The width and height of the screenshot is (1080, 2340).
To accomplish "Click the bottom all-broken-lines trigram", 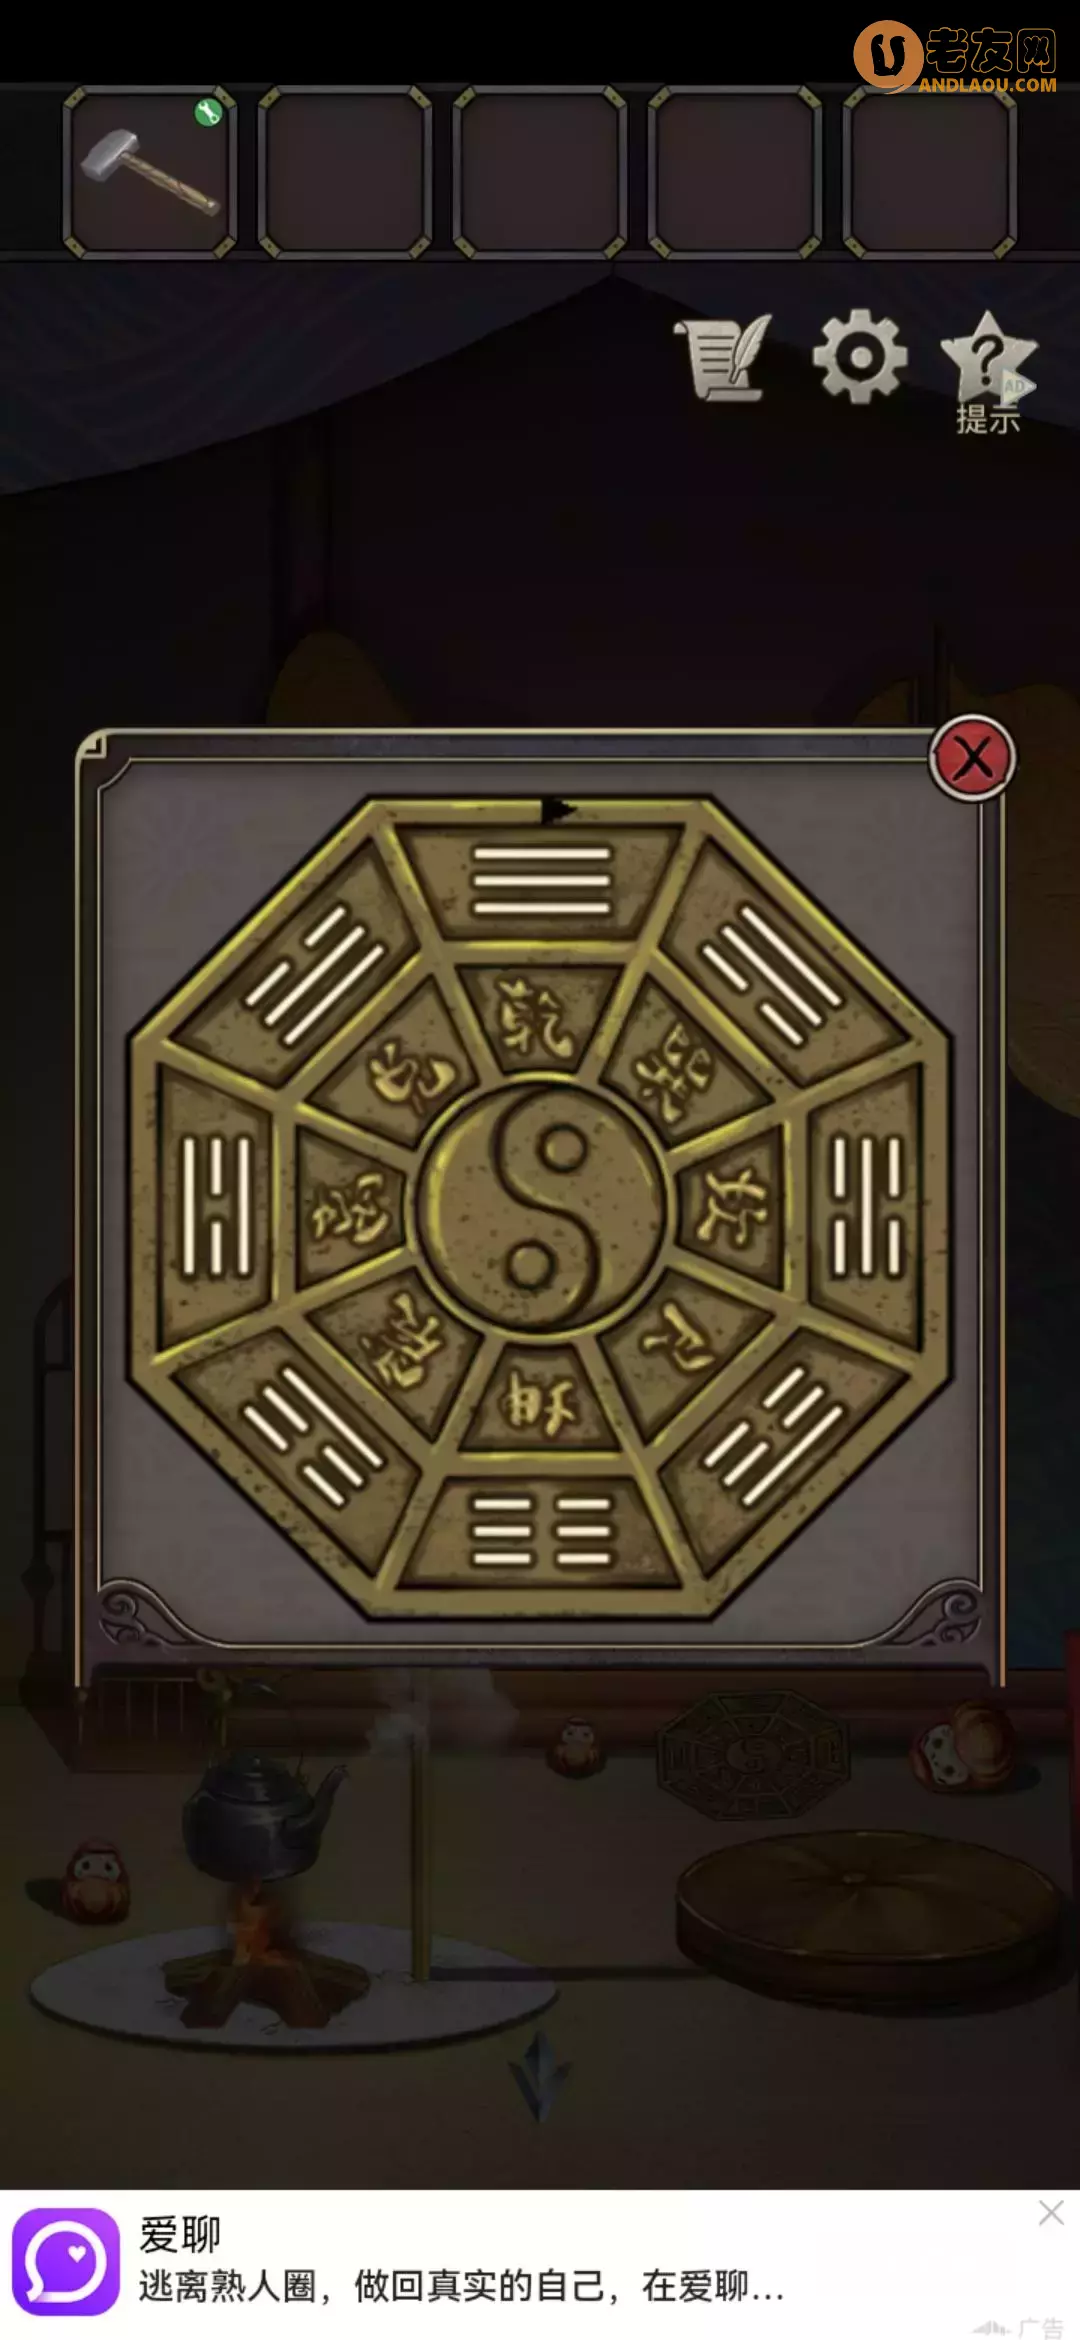I will coord(541,1531).
